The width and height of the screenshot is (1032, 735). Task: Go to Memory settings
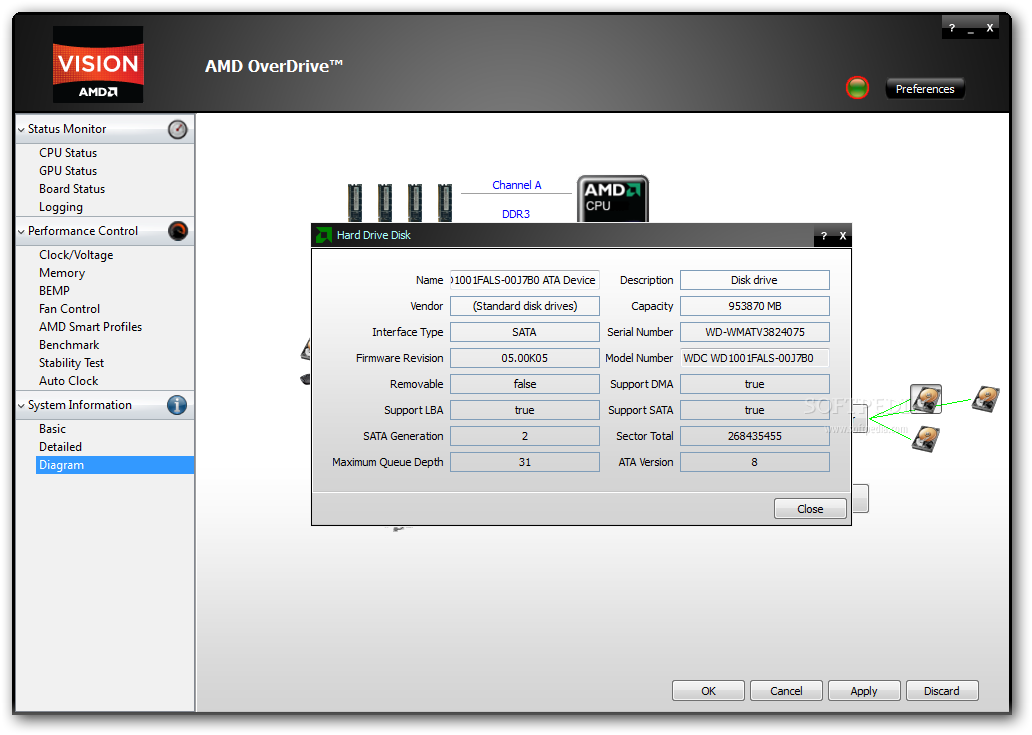[62, 273]
